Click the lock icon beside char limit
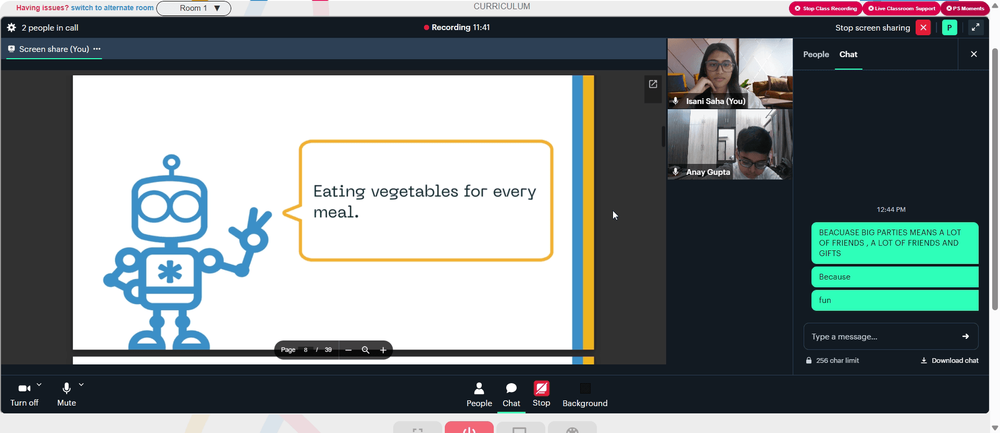1000x433 pixels. [x=809, y=360]
